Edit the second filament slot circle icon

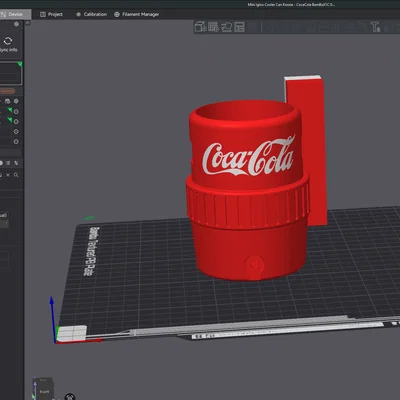point(16,122)
